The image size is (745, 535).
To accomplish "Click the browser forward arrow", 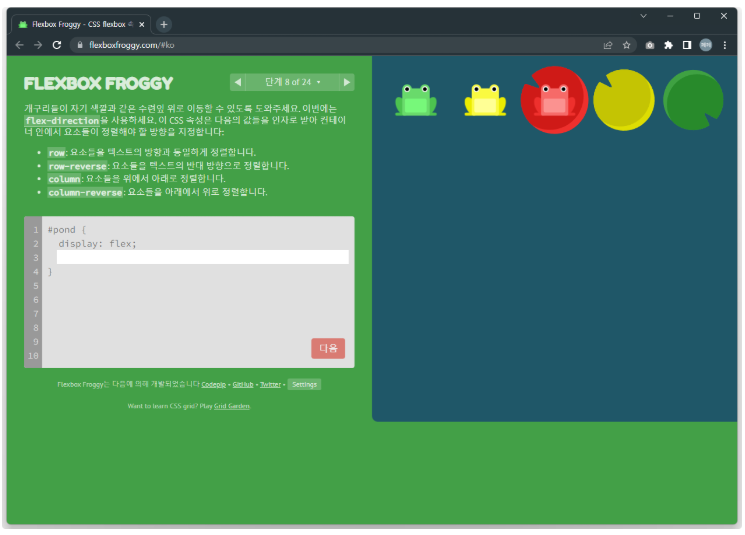I will 38,45.
